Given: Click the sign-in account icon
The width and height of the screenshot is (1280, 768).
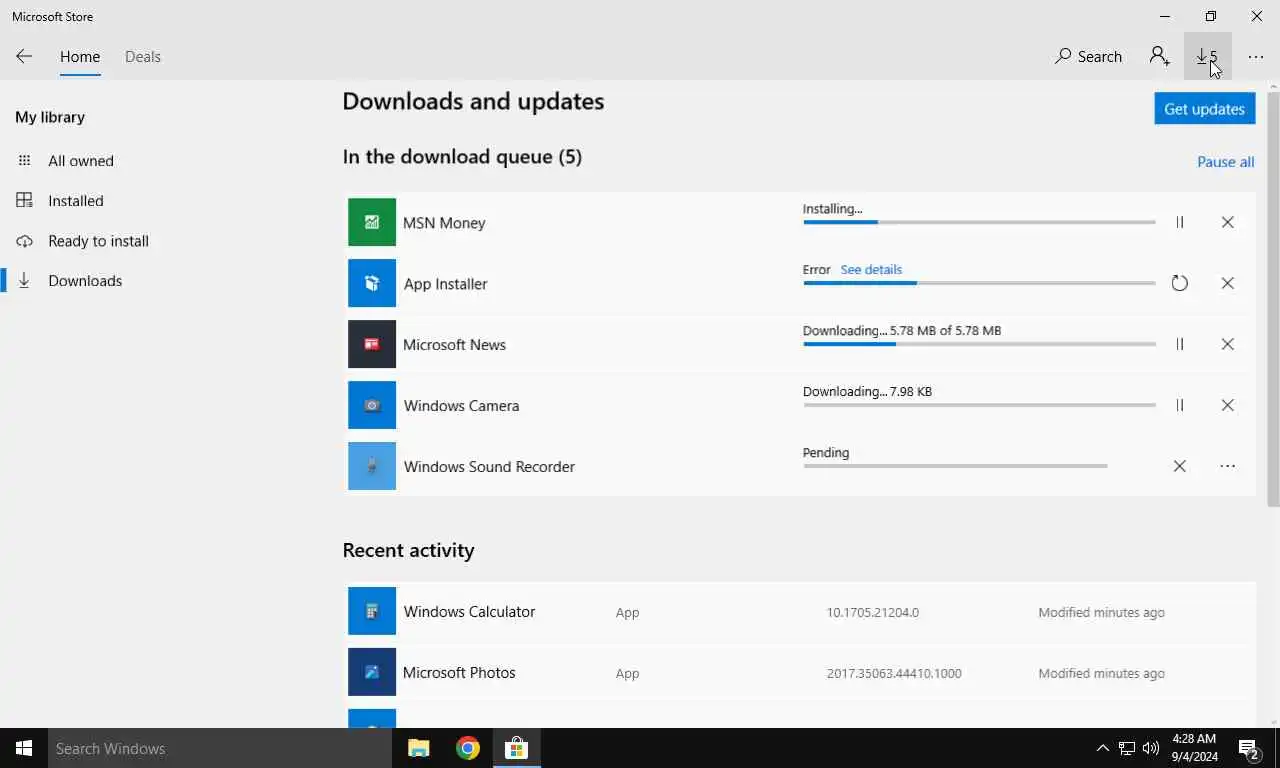Looking at the screenshot, I should point(1160,57).
